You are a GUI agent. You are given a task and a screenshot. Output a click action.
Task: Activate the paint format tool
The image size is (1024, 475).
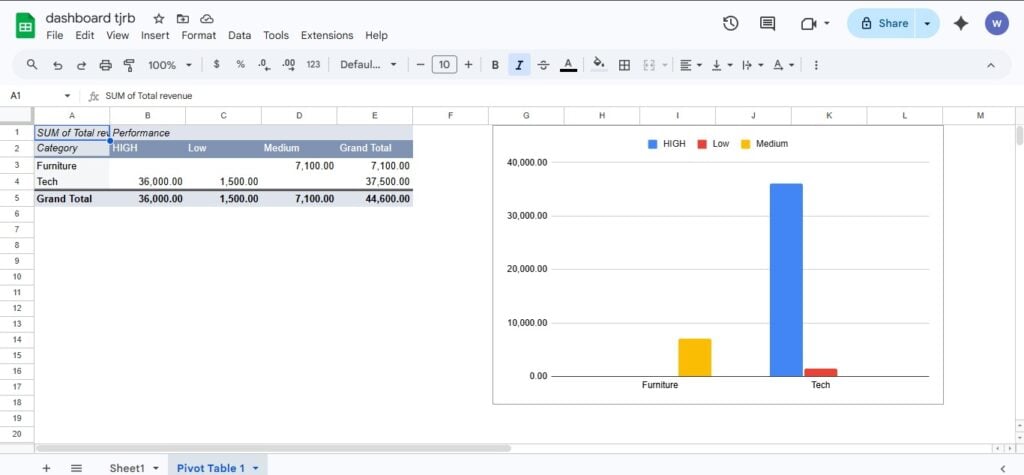tap(129, 65)
